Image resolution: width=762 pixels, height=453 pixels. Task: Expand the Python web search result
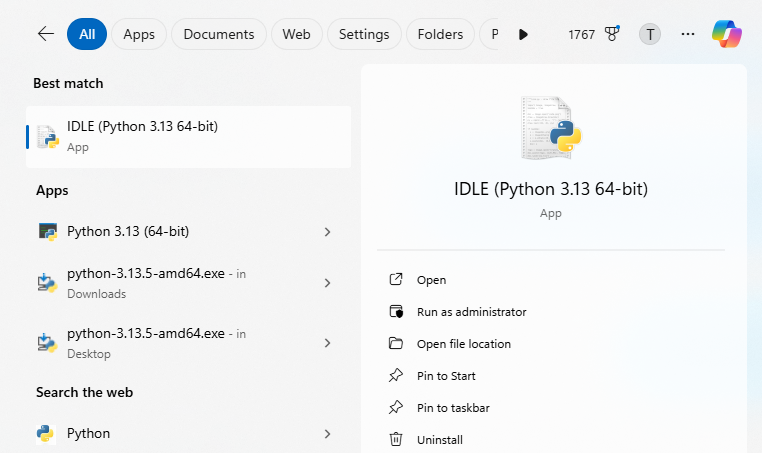coord(327,434)
